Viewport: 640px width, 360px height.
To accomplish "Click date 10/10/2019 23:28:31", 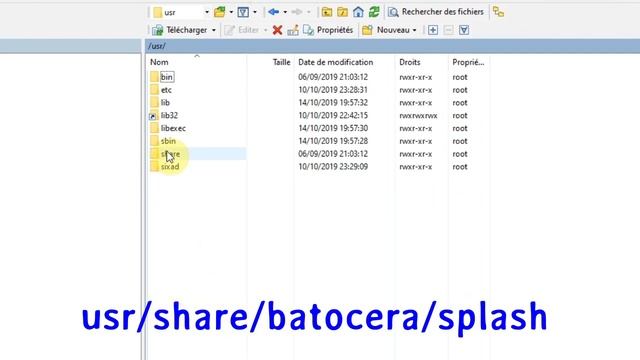I will click(333, 90).
